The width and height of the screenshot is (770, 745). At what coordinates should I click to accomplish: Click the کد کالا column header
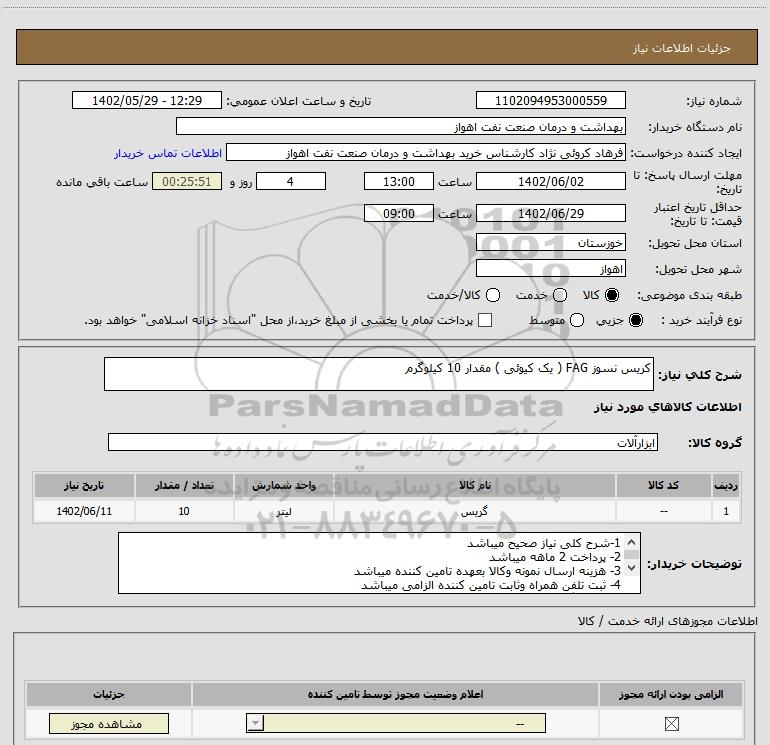coord(663,486)
